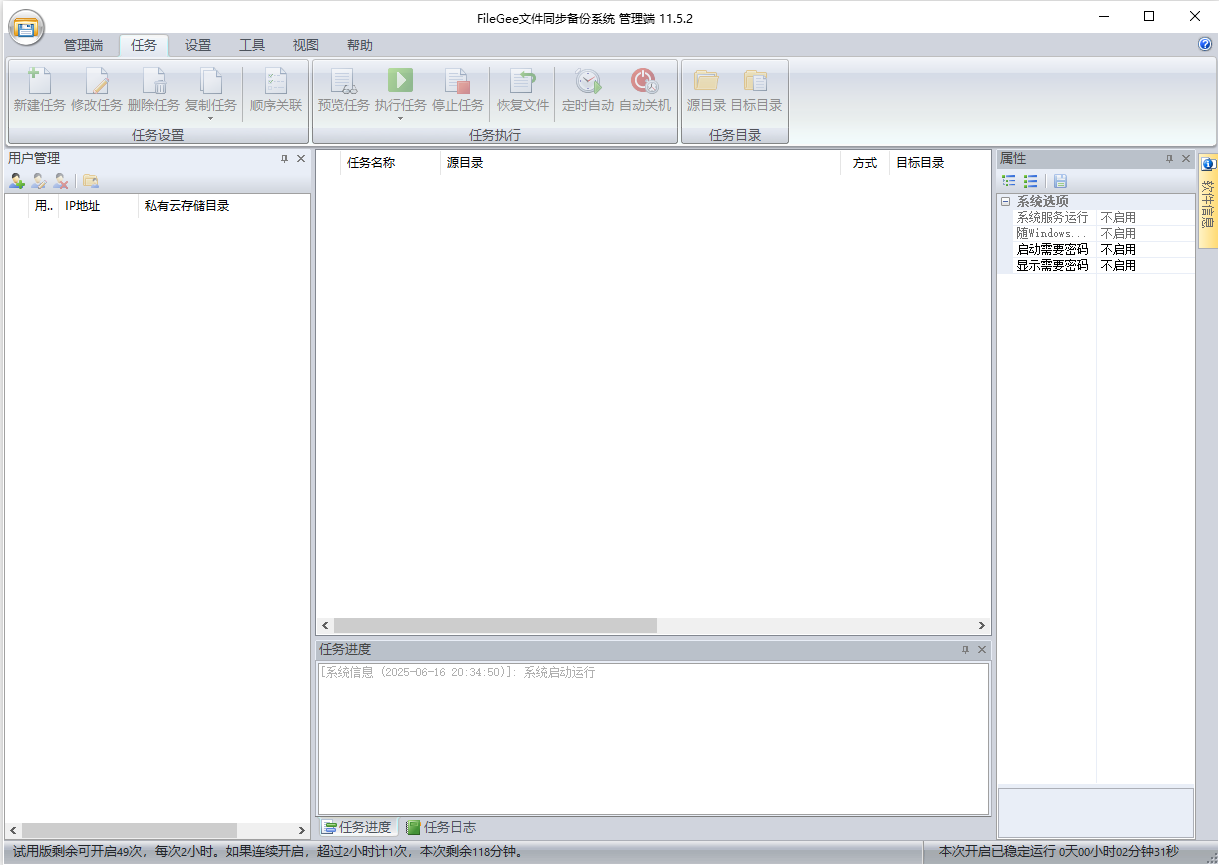Click the categorized view icon in 属性 panel

[1009, 181]
